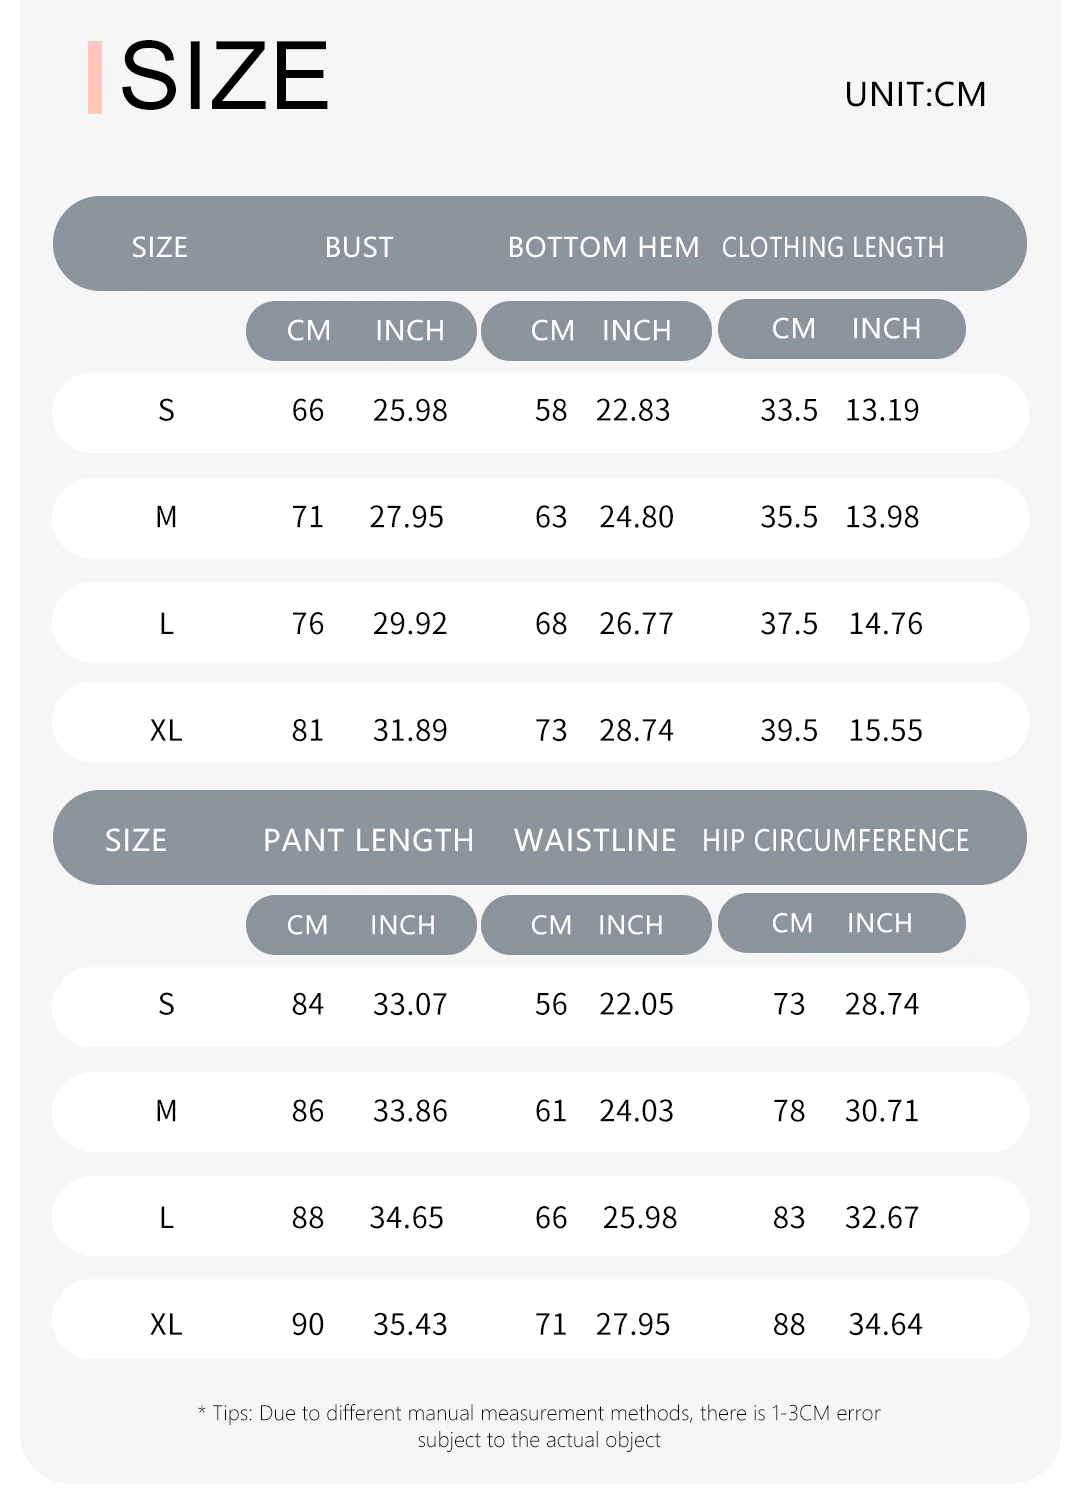The height and width of the screenshot is (1504, 1080).
Task: Select the 35.43 pant length value
Action: point(410,1325)
